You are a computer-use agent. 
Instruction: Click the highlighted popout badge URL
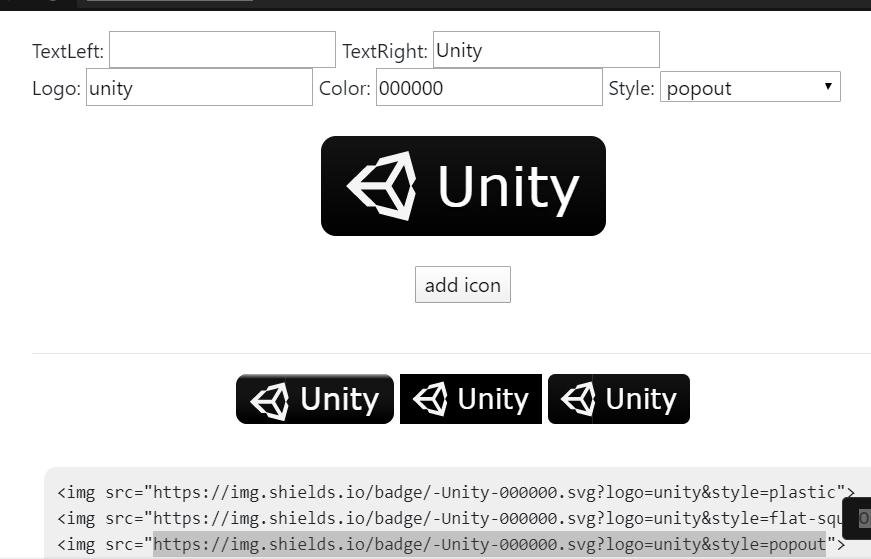click(x=489, y=545)
